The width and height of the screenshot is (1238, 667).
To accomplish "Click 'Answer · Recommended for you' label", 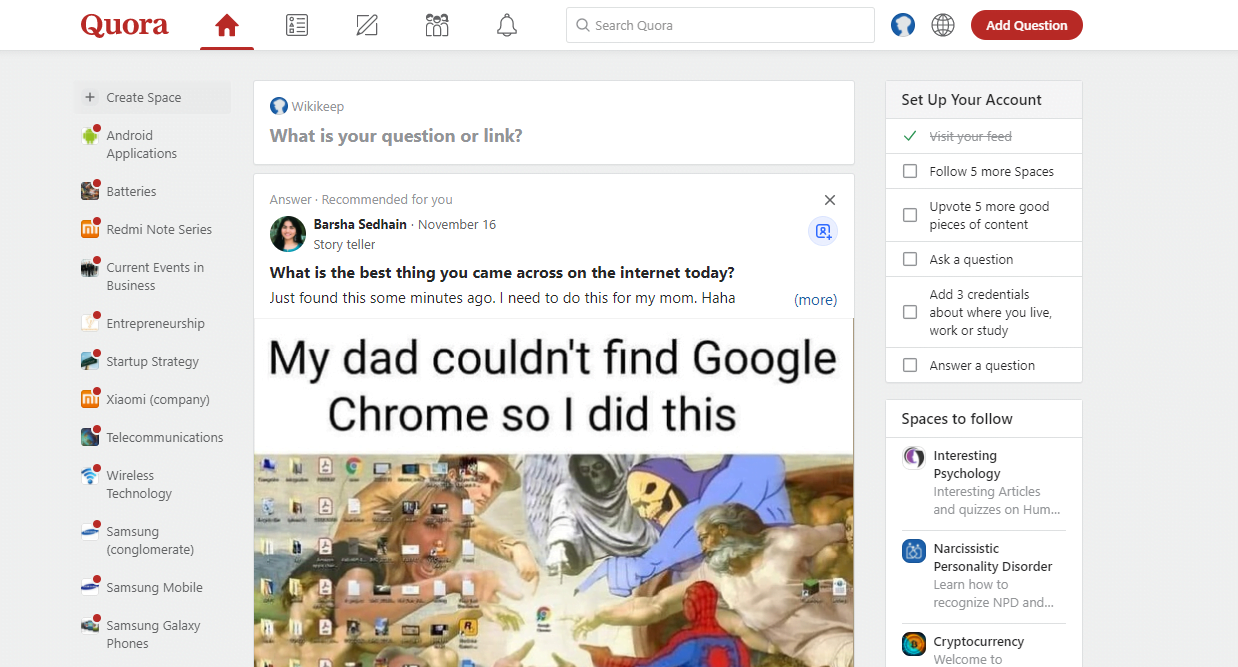I will pos(361,199).
